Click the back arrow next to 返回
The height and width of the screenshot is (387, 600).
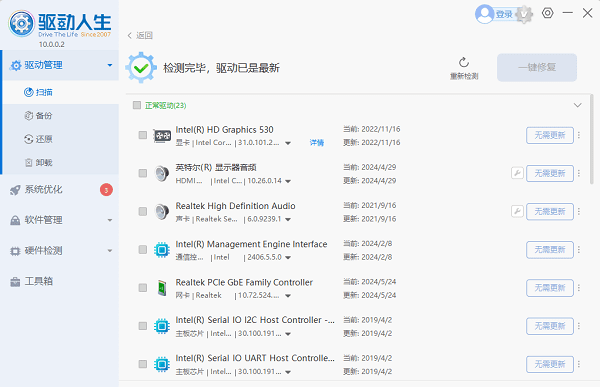pos(130,36)
